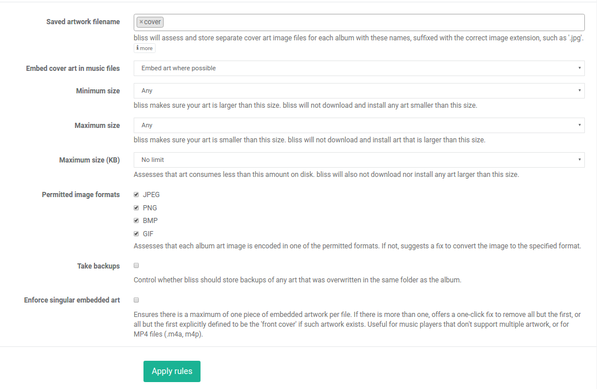Enable Enforce singular embedded art checkbox
597x389 pixels.
point(136,300)
